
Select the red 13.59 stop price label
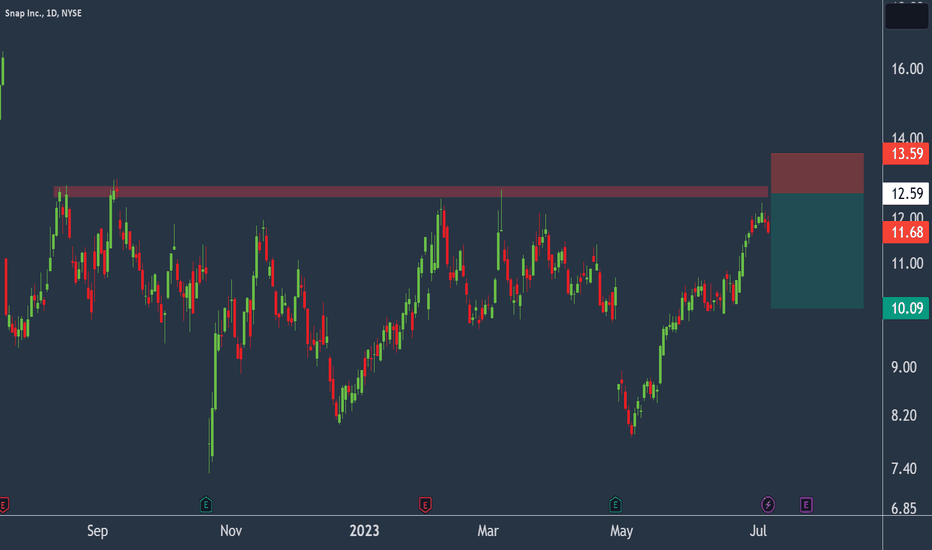click(x=906, y=154)
